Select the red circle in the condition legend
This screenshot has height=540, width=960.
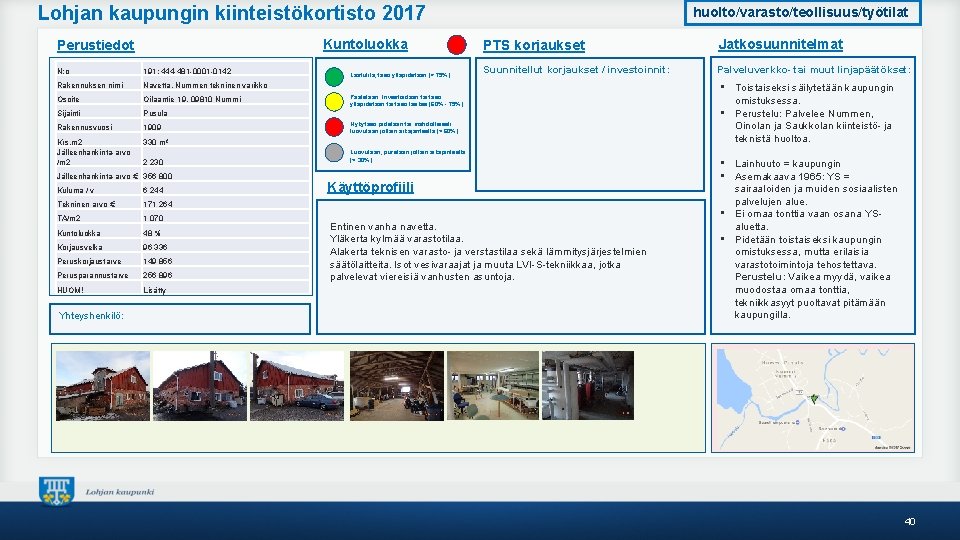pos(334,127)
